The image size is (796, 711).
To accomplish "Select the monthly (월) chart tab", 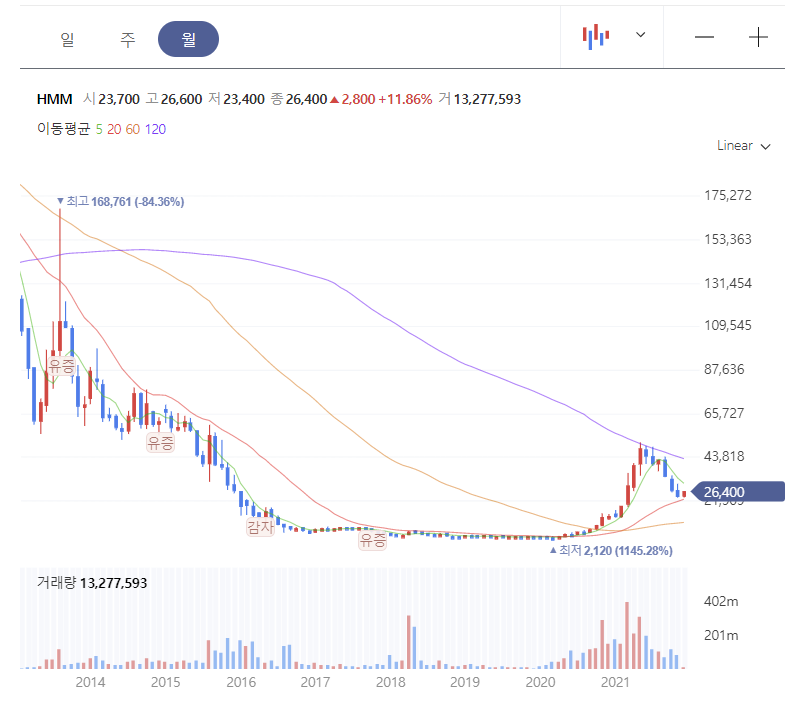I will click(x=188, y=39).
